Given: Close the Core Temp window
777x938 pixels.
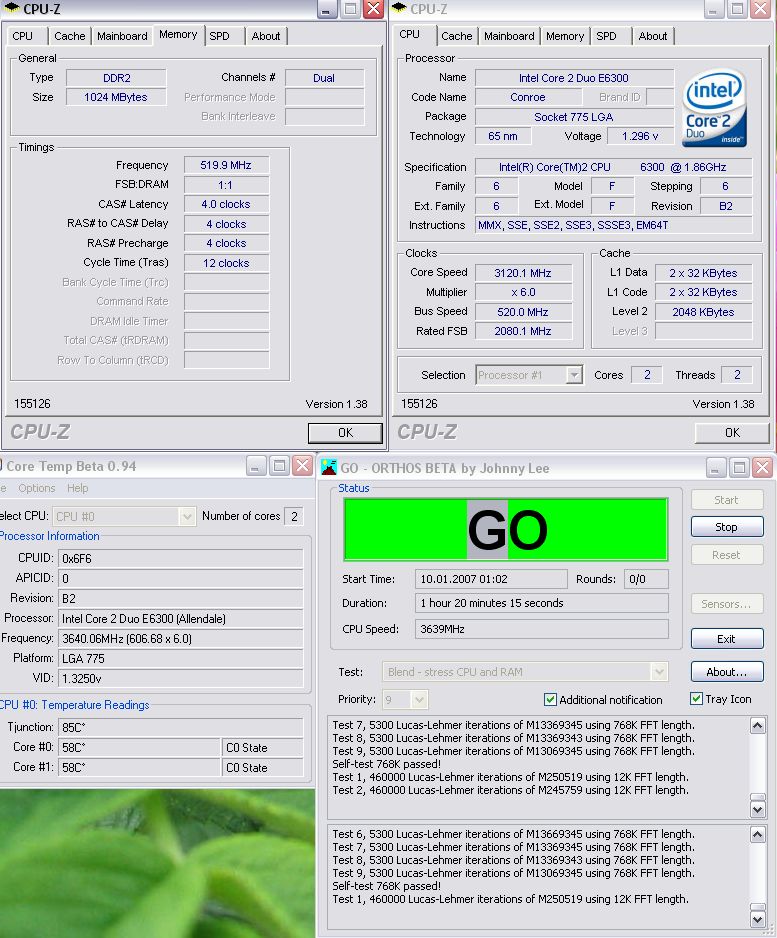Looking at the screenshot, I should click(303, 466).
